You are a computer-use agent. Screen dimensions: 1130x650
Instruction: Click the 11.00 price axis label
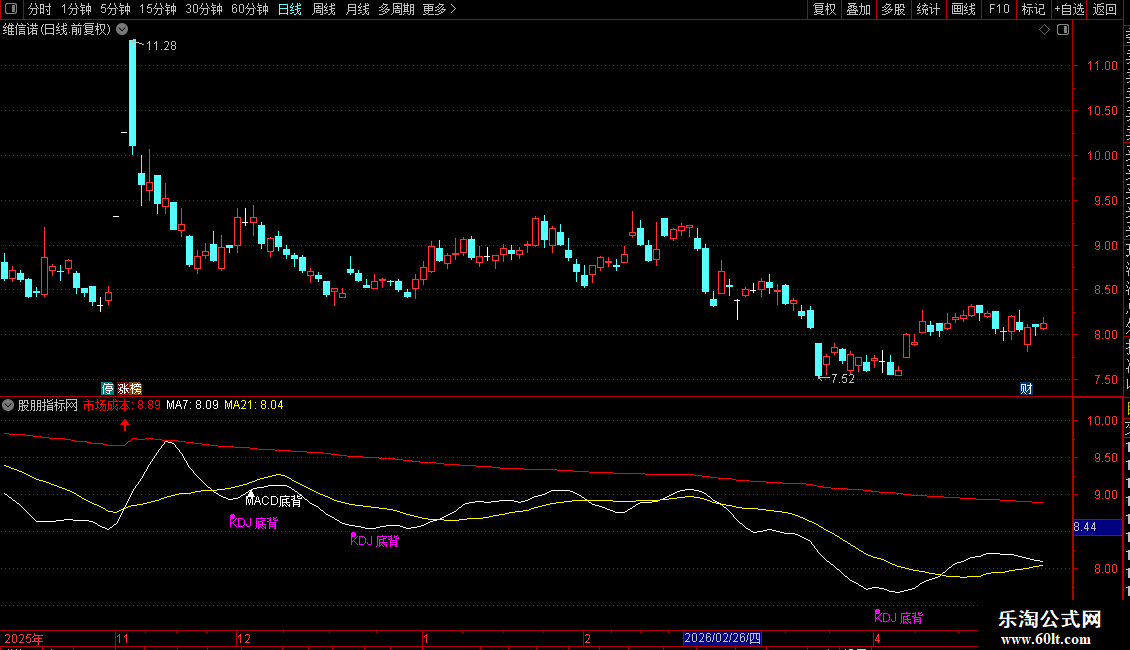click(1102, 66)
